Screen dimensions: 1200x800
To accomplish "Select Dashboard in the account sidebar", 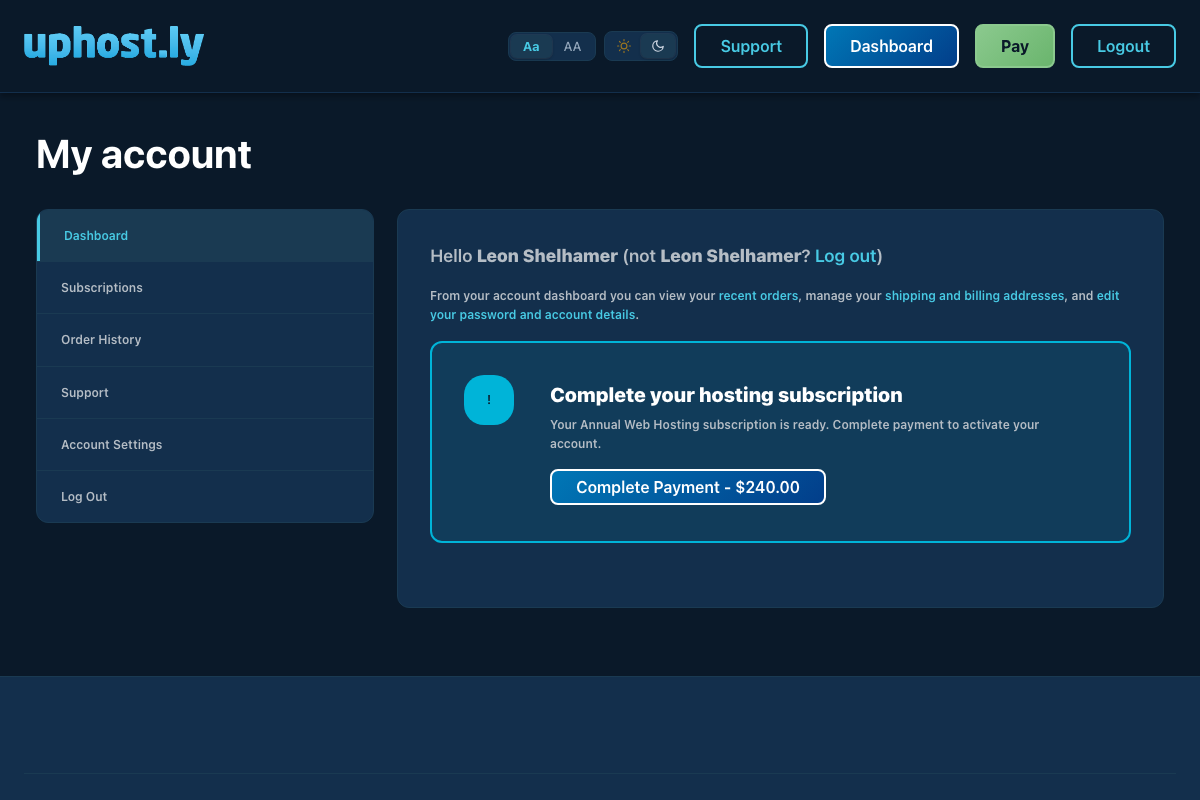I will tap(95, 235).
